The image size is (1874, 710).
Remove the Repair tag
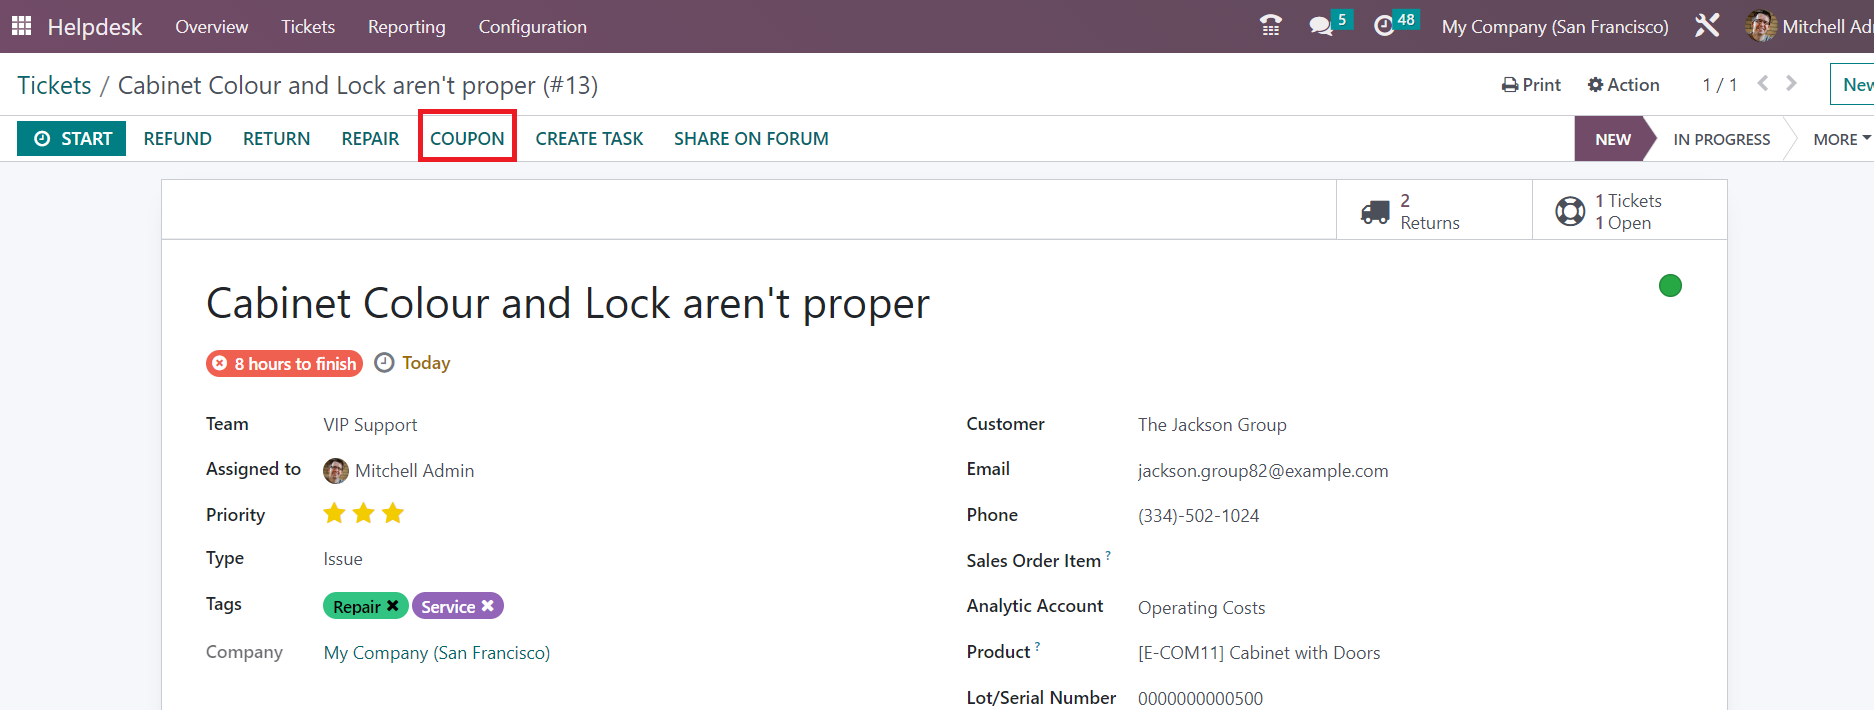[393, 606]
